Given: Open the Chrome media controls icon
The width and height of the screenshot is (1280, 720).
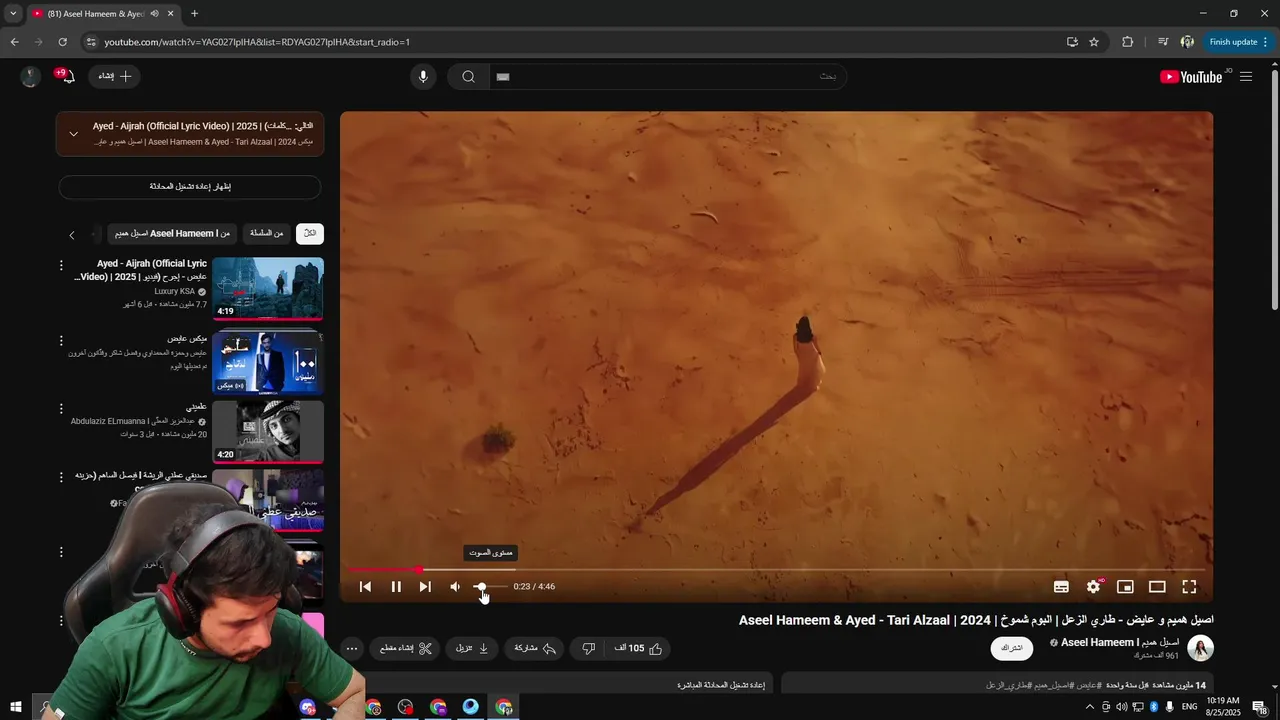Looking at the screenshot, I should click(1162, 42).
